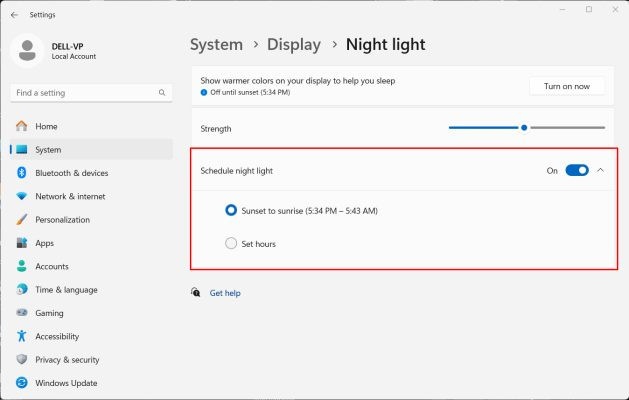Open Personalization paintbrush icon
Screen dimensions: 629x400
click(x=21, y=220)
